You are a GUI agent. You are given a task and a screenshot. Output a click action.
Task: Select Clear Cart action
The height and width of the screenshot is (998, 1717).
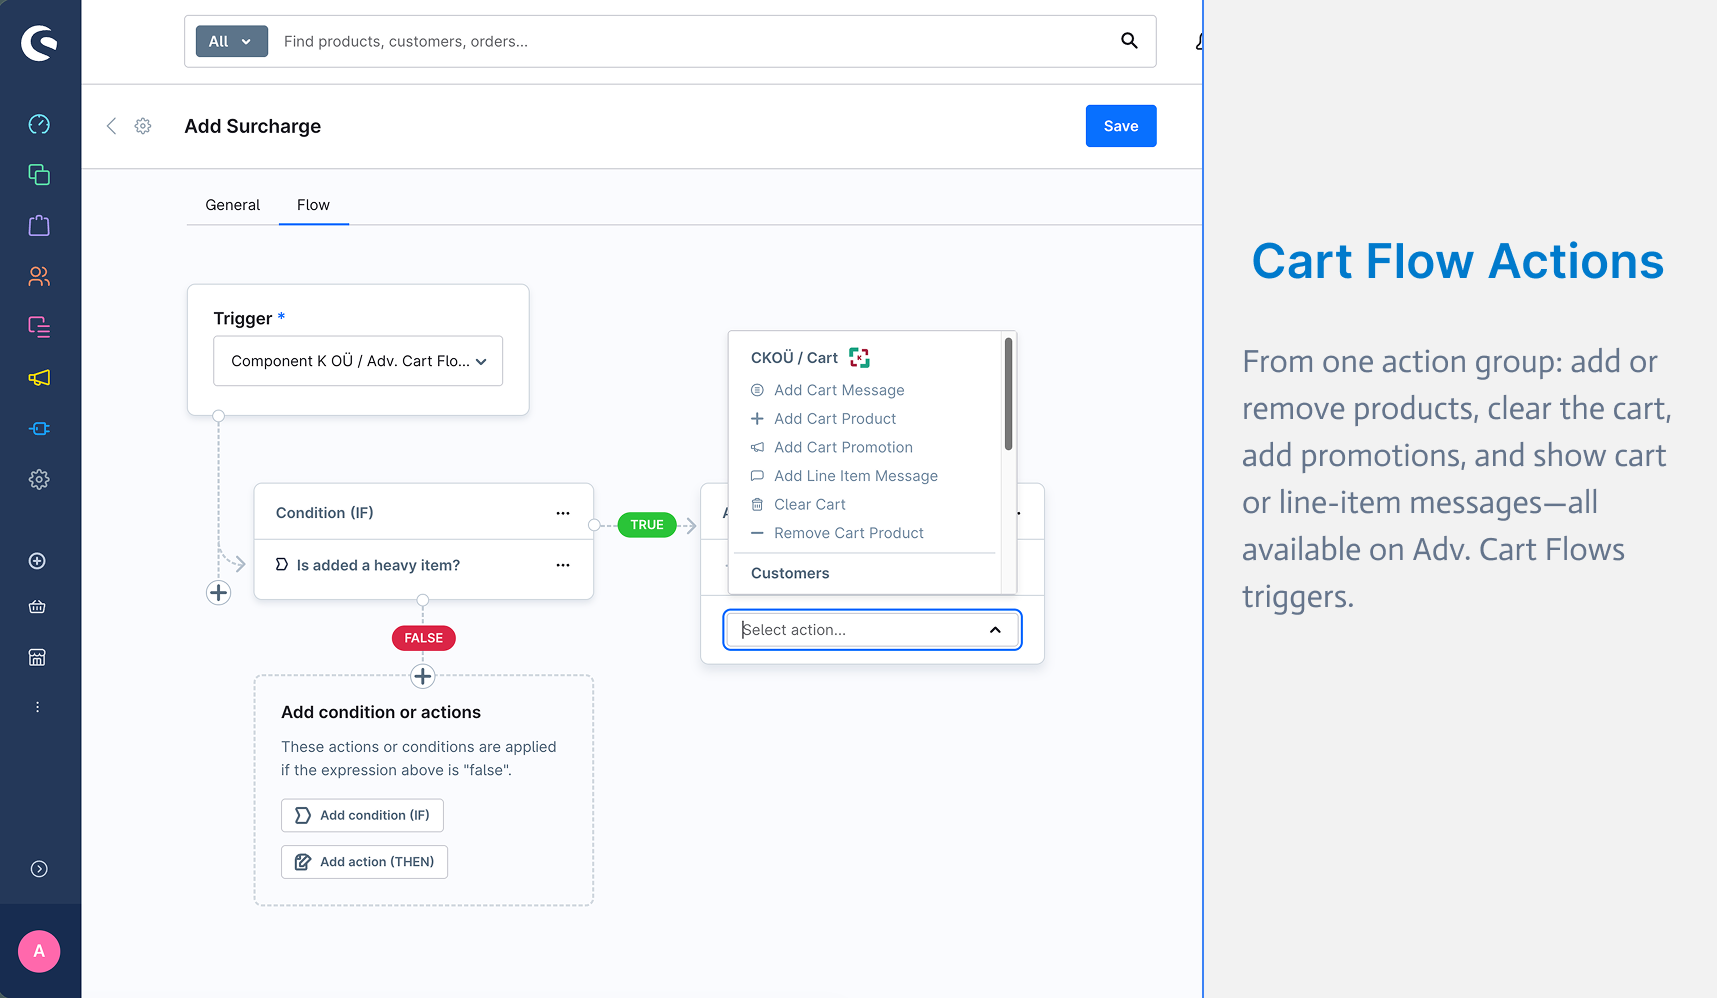[x=810, y=505]
